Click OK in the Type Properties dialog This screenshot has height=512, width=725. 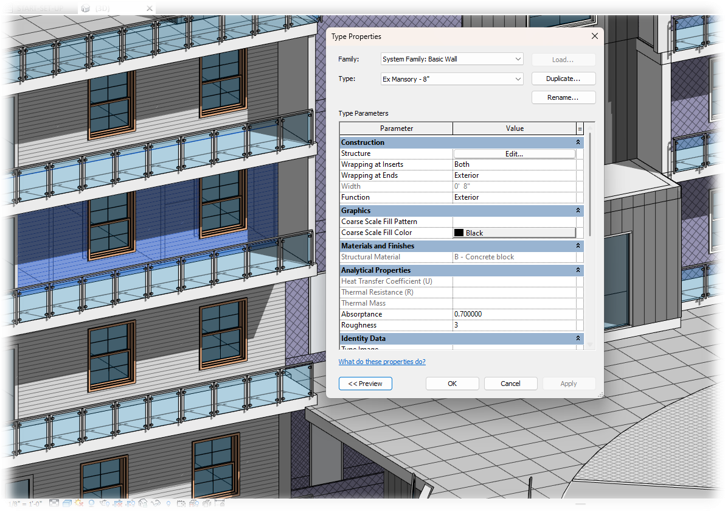452,383
